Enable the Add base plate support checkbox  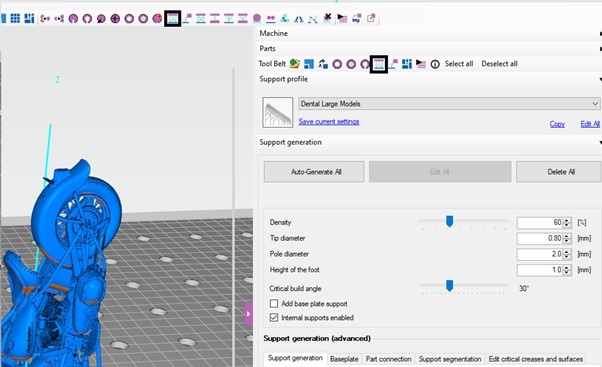pos(274,304)
